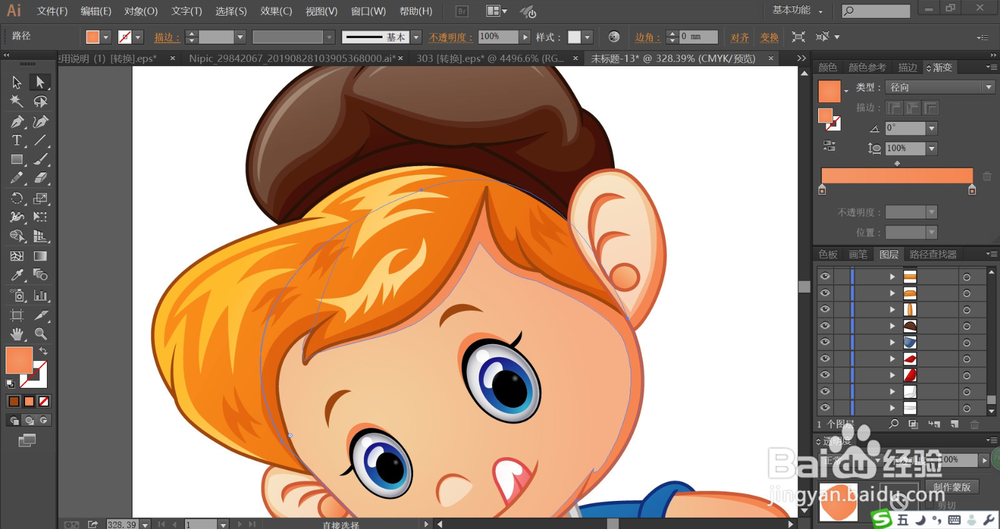The image size is (1000, 529).
Task: Open the 基本功能 workspace switcher
Action: [797, 10]
